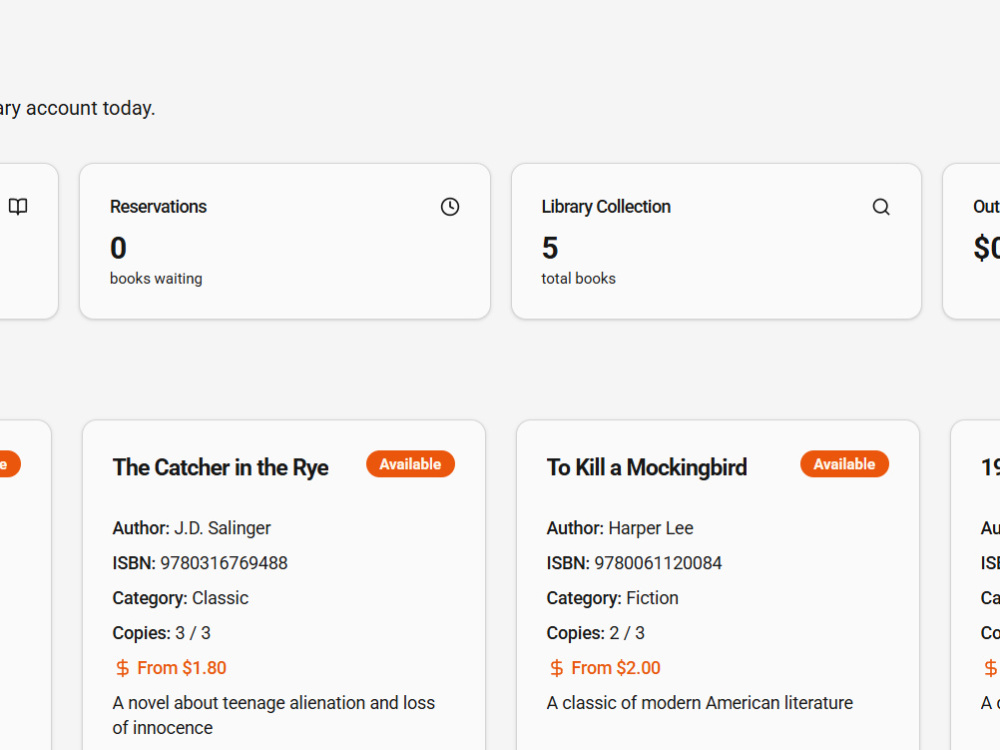Click dollar icon beside From $2.00

(556, 668)
